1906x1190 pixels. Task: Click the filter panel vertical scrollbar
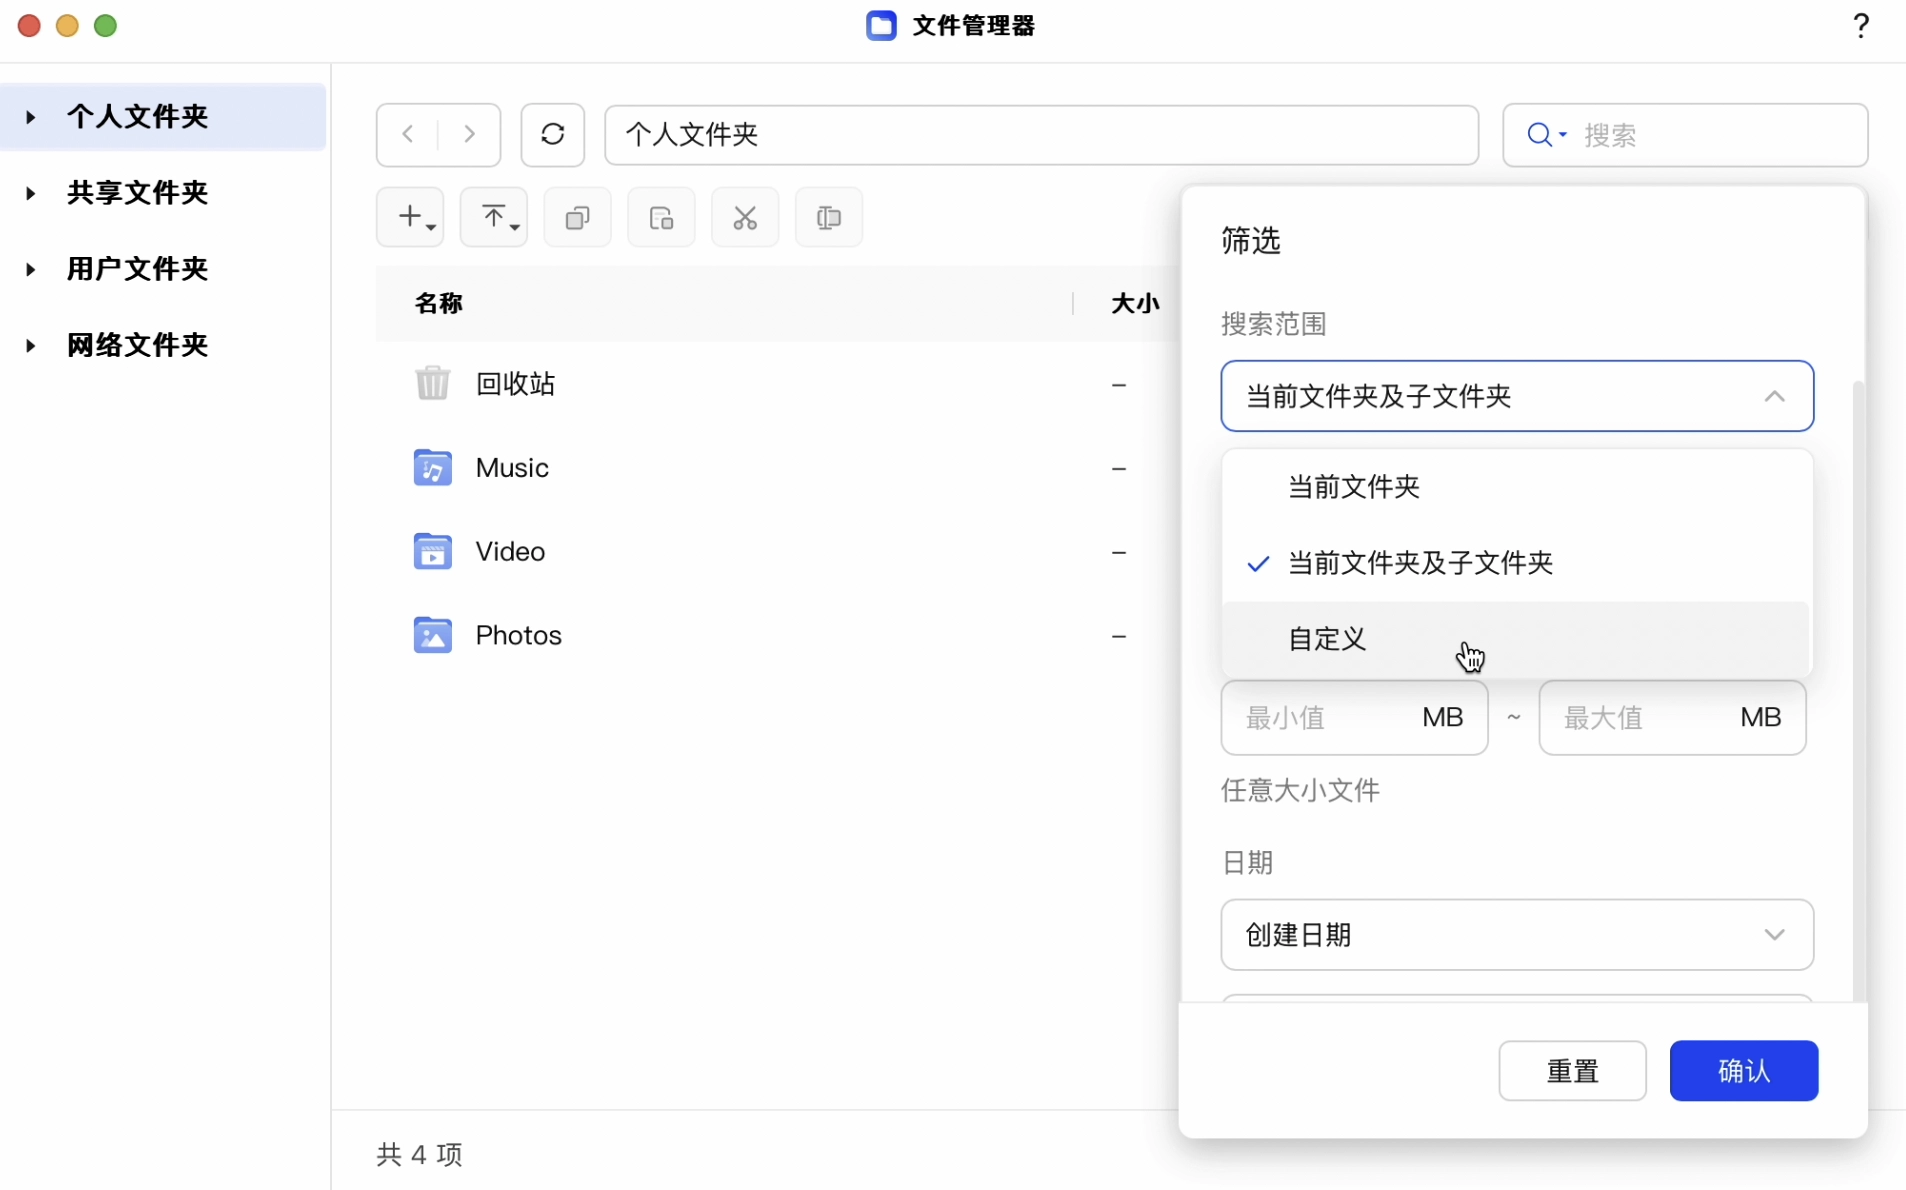click(x=1858, y=690)
